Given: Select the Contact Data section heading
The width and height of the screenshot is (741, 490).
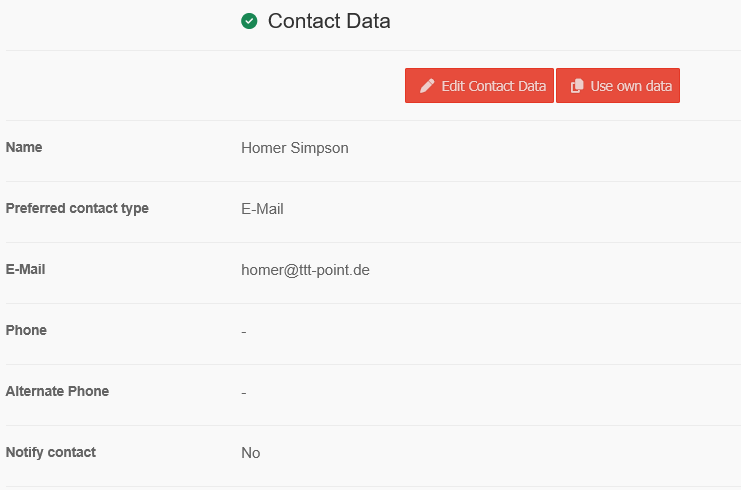Looking at the screenshot, I should (329, 21).
